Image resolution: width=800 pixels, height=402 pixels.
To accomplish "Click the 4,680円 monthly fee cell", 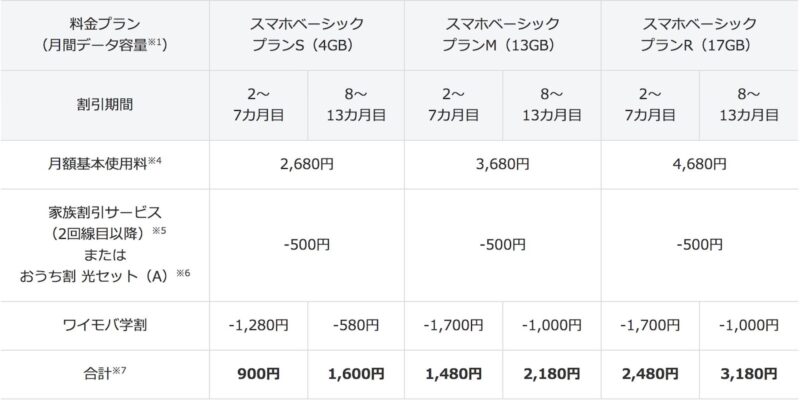I will (x=699, y=163).
